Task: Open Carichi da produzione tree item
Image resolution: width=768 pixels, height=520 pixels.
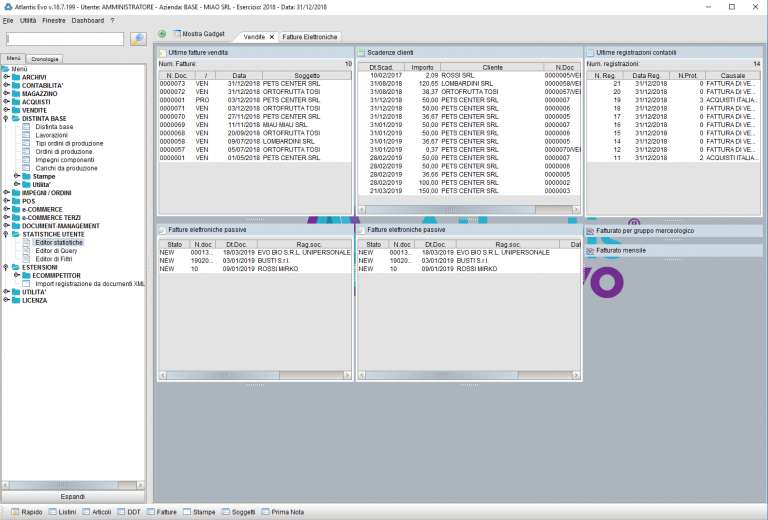Action: coord(66,168)
